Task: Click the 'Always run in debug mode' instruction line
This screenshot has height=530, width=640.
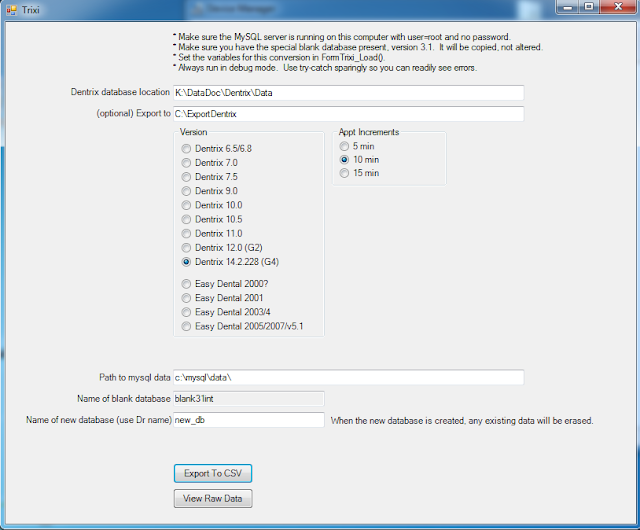Action: pos(325,68)
